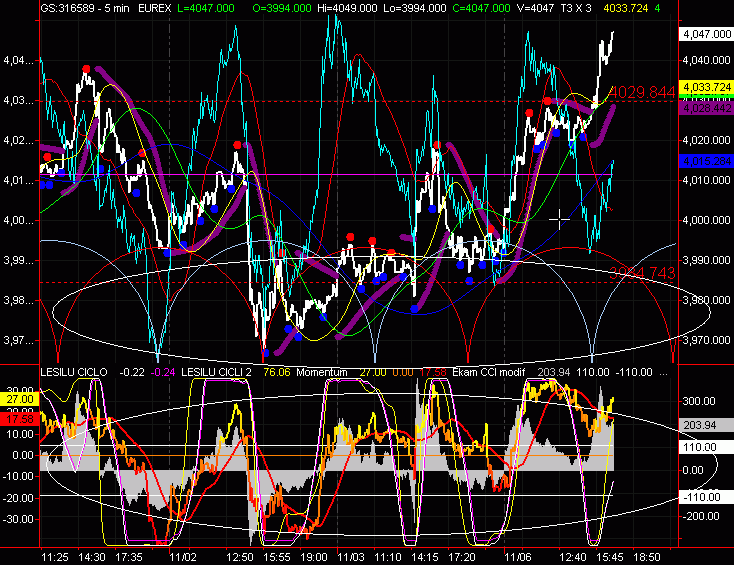The height and width of the screenshot is (565, 734).
Task: Click the Lo=3994.000 low value
Action: point(414,8)
